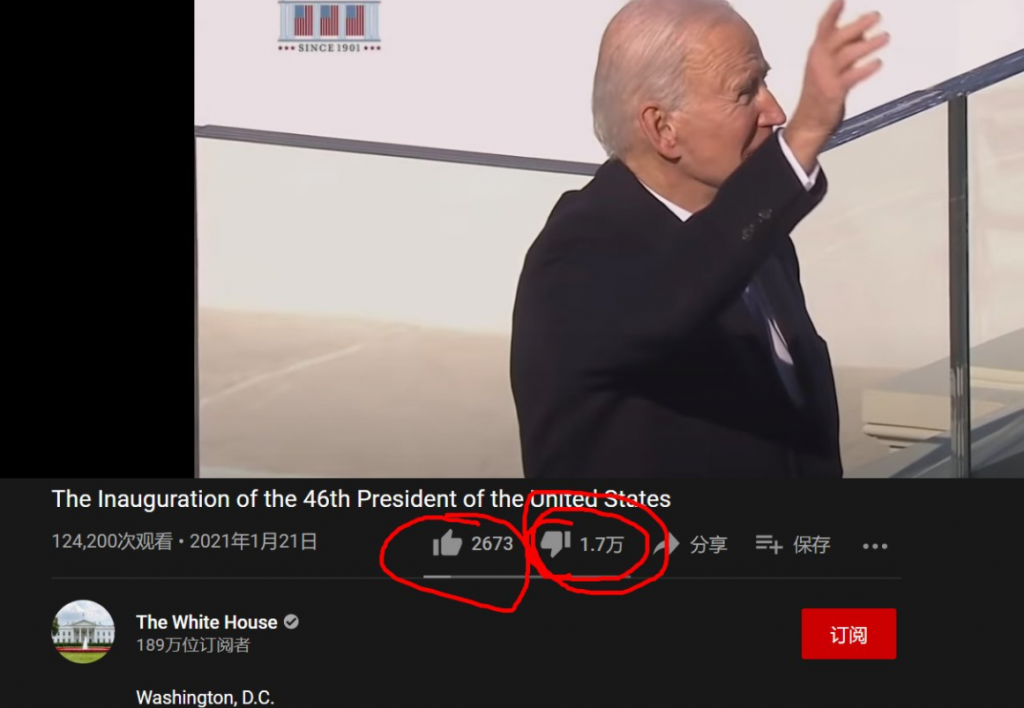The height and width of the screenshot is (708, 1024).
Task: Click the SINCE 1901 logo in video
Action: (x=329, y=26)
